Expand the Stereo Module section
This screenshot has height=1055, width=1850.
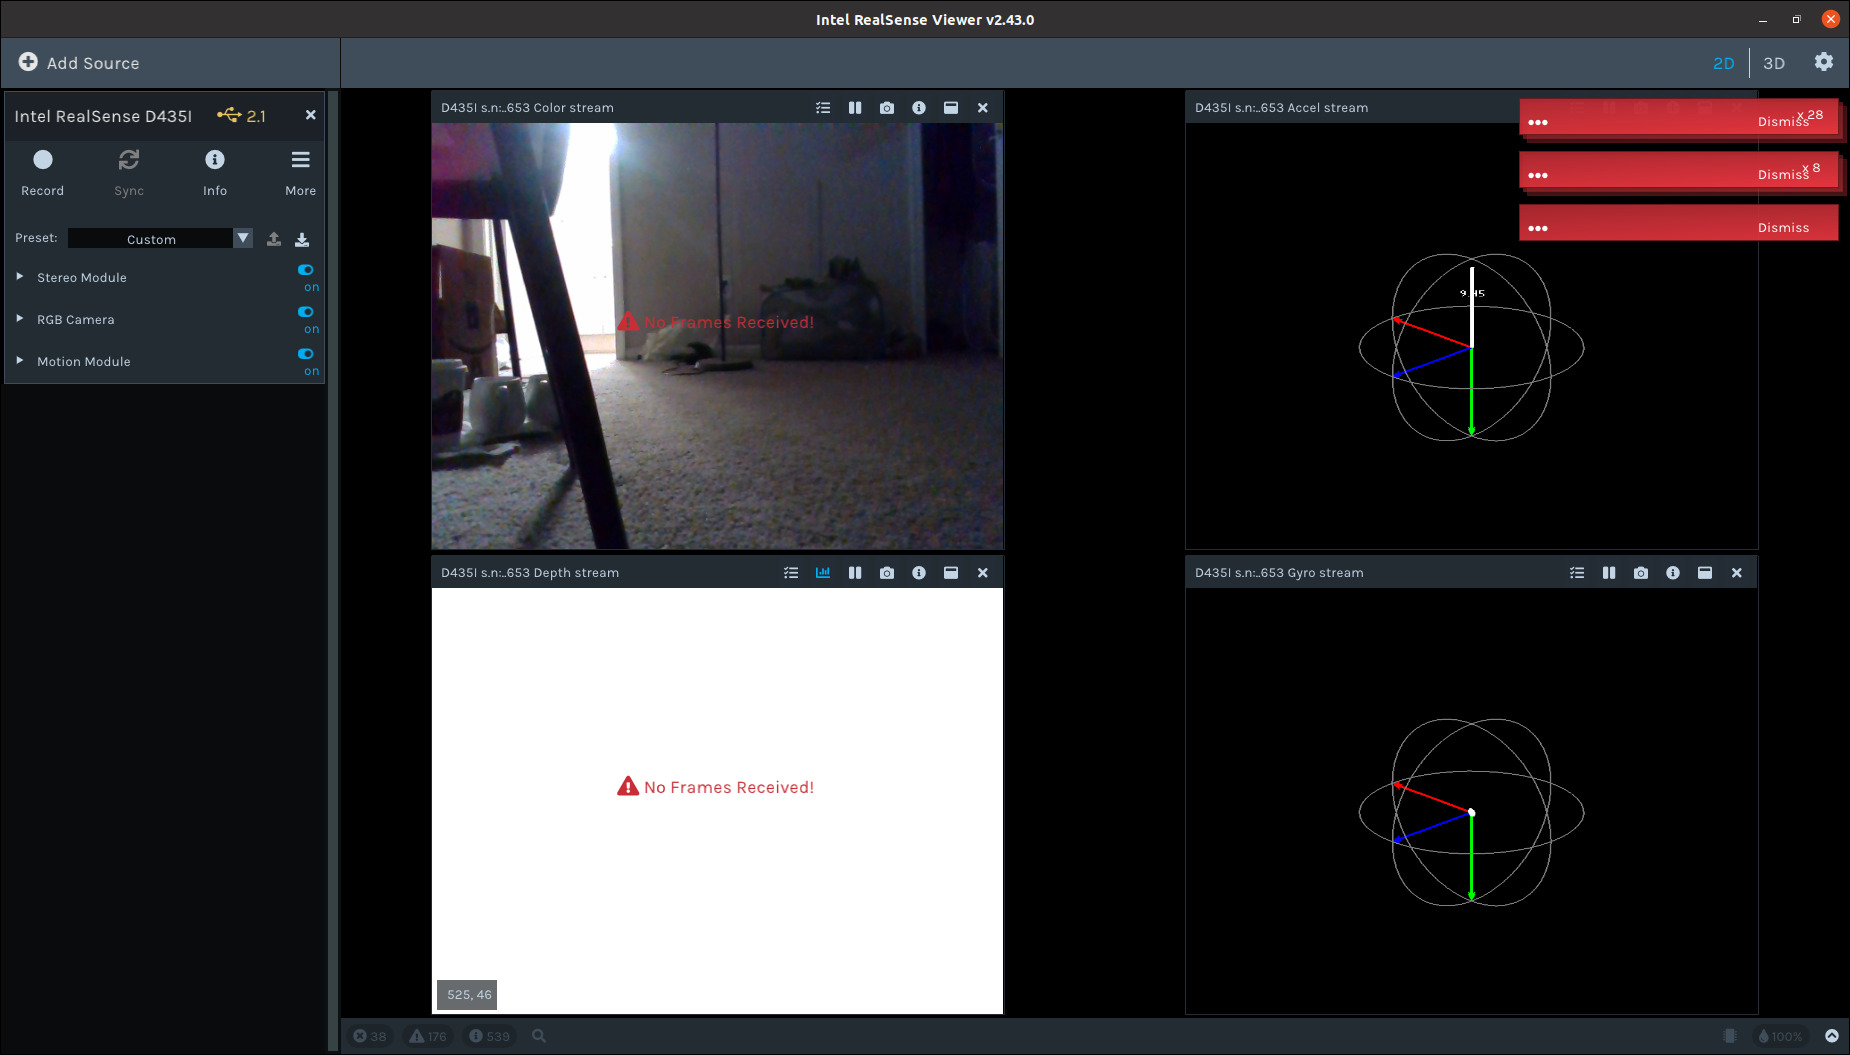point(20,277)
